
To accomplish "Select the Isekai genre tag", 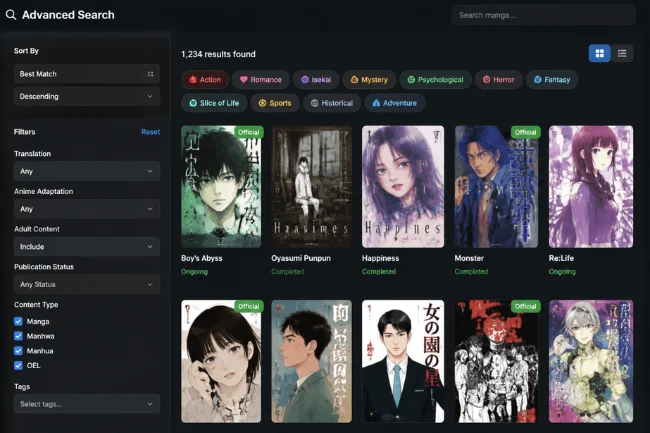I will pyautogui.click(x=316, y=80).
